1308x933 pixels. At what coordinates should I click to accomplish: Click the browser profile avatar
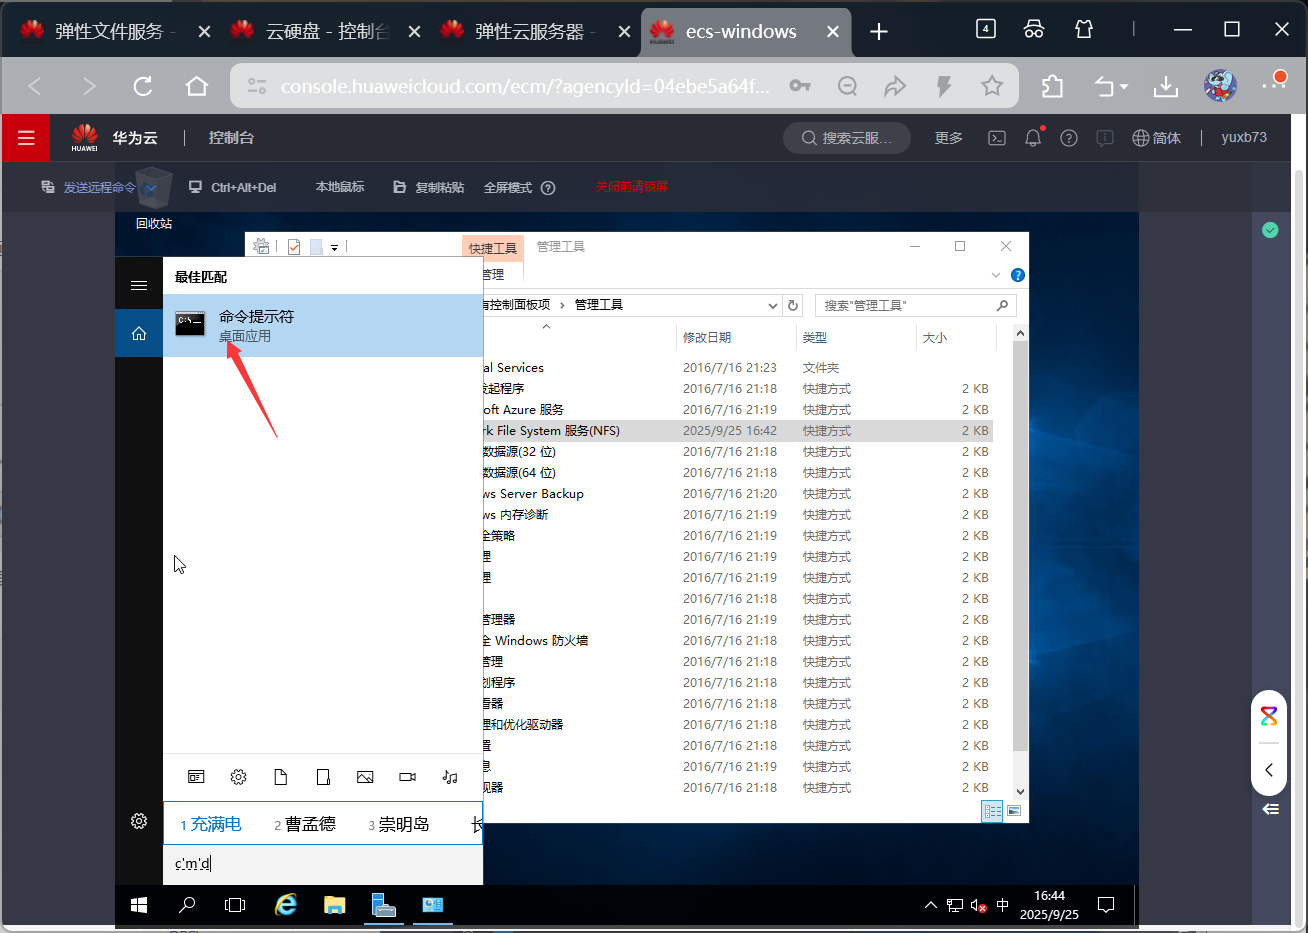pos(1220,86)
